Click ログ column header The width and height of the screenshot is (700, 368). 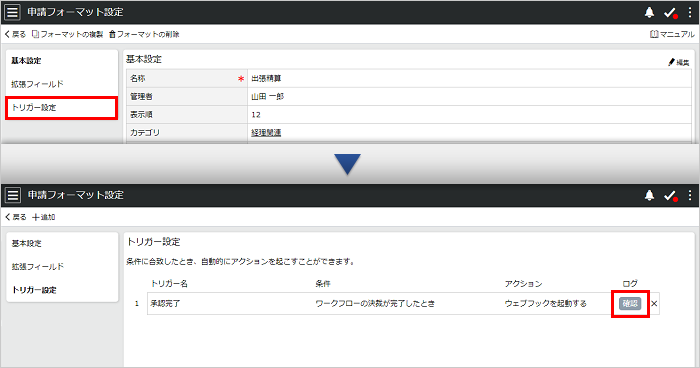[x=630, y=284]
